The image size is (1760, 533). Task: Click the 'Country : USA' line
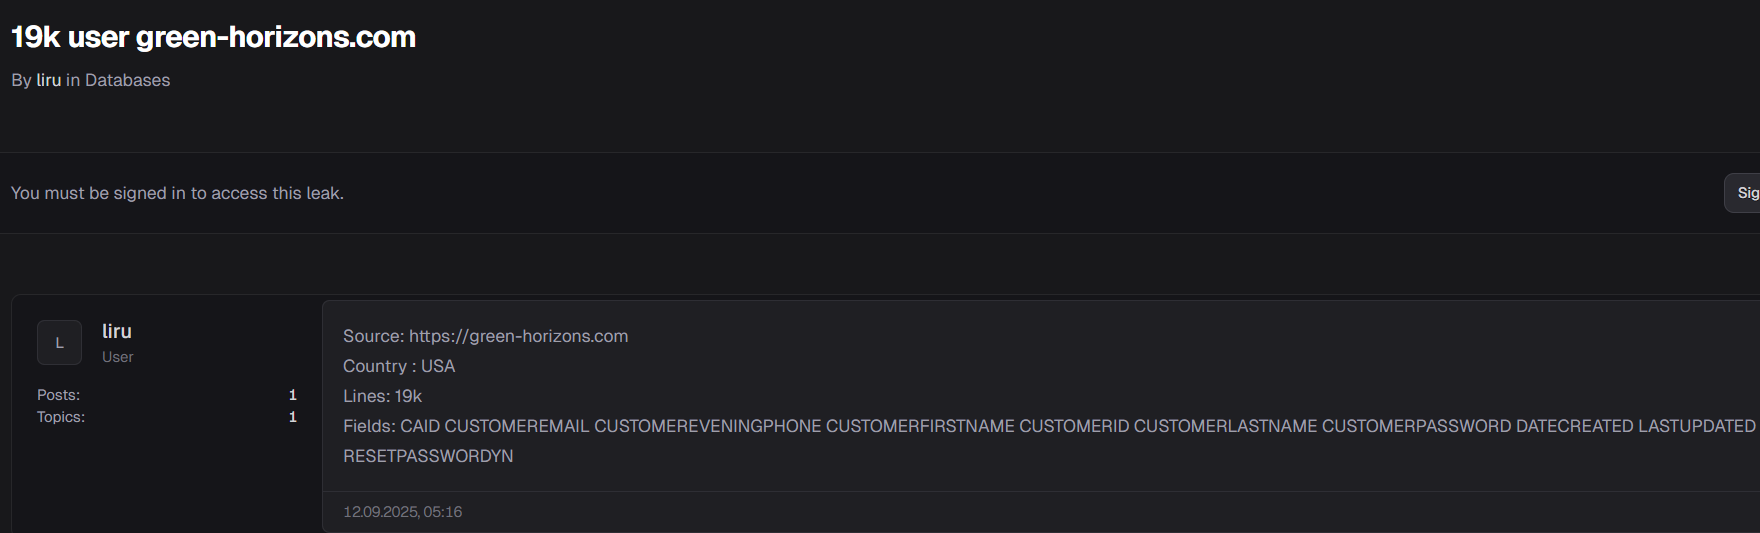tap(399, 366)
